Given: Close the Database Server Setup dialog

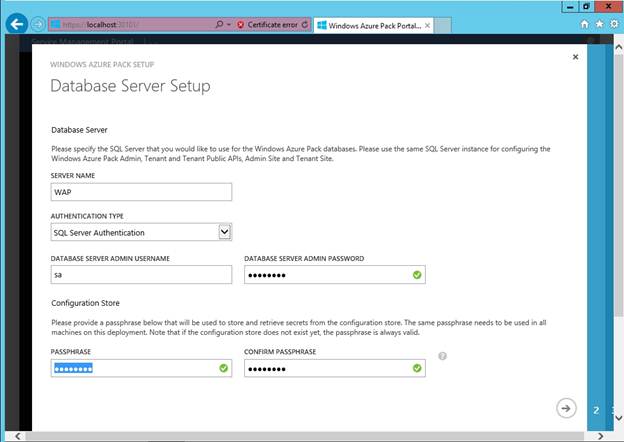Looking at the screenshot, I should 575,57.
